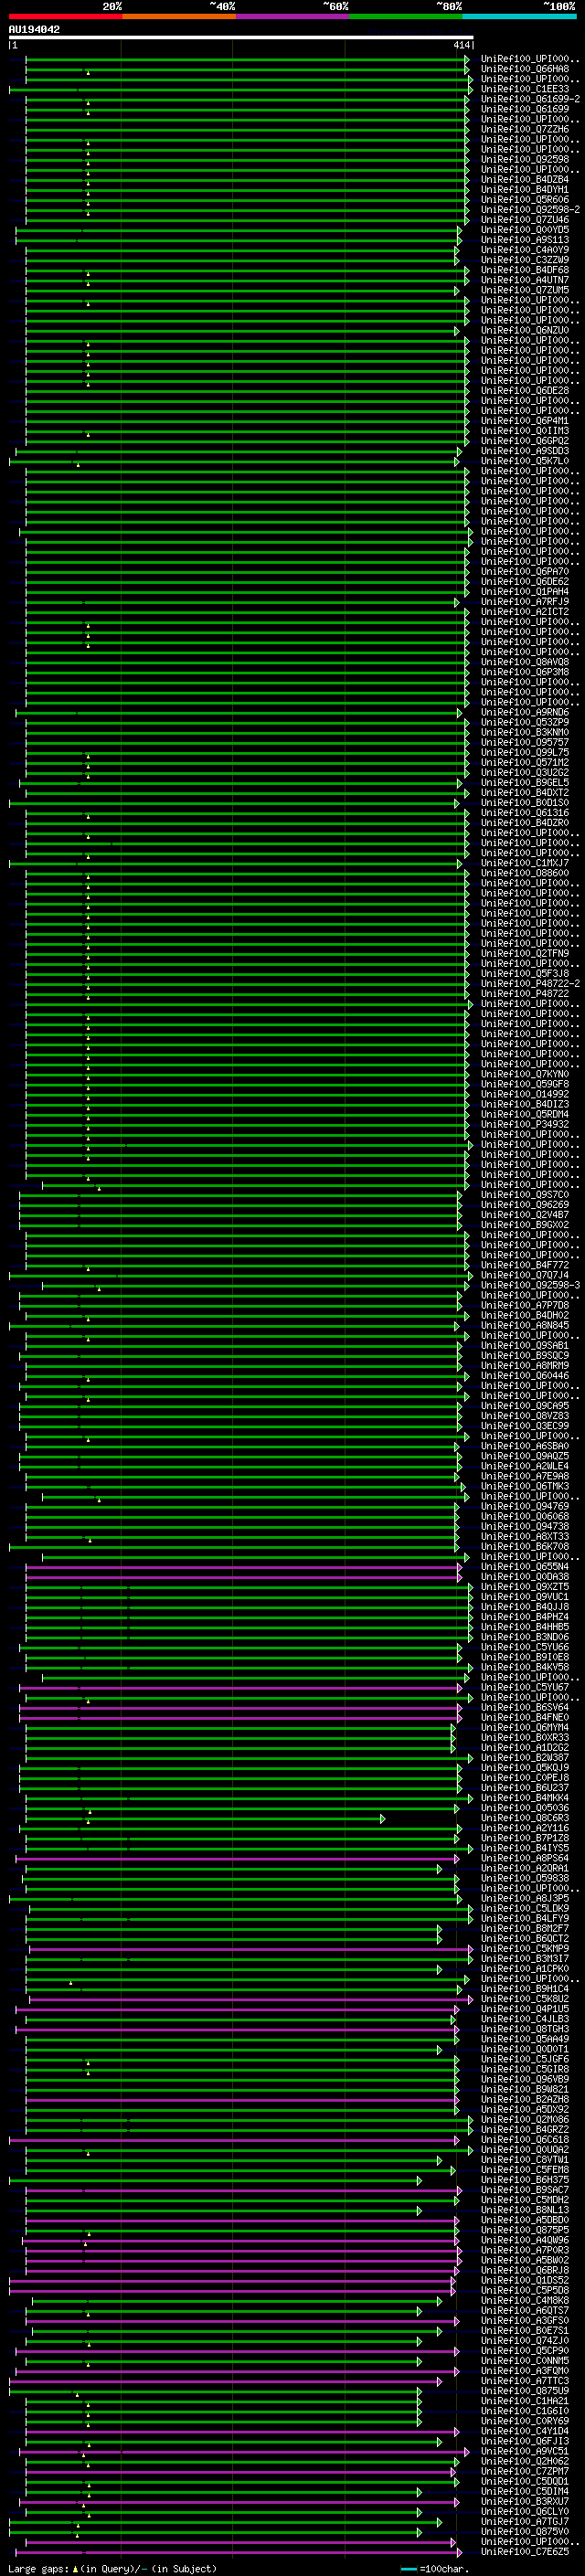Click hit label UniRef100_B6K708
This screenshot has height=2576, width=585.
coord(525,1546)
